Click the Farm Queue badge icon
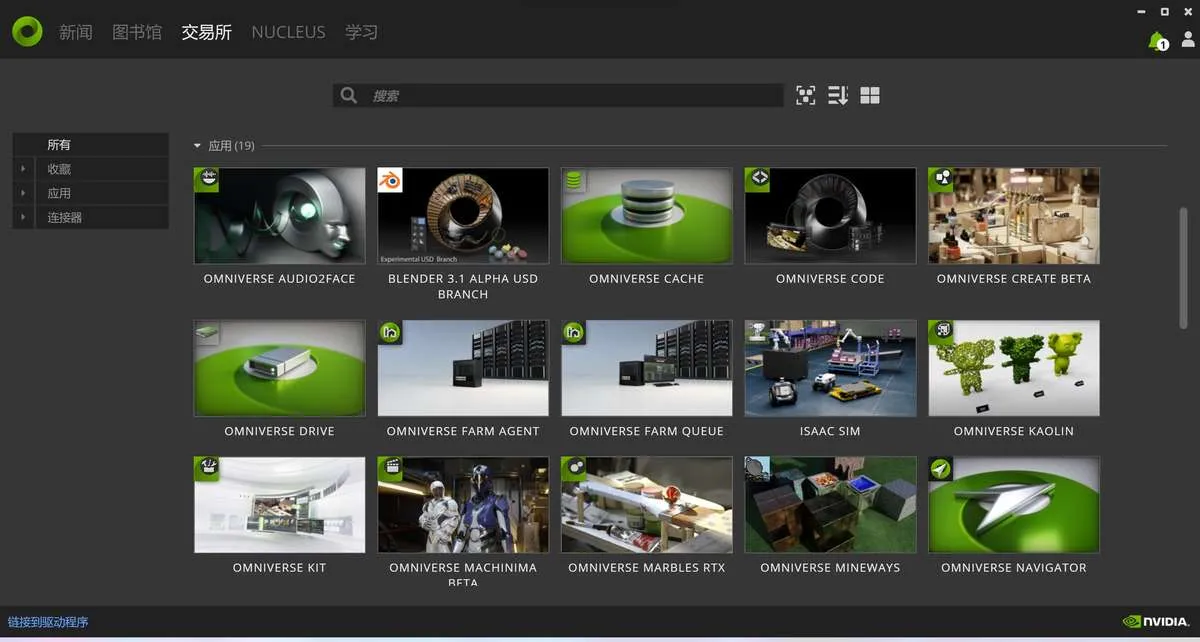Viewport: 1200px width, 642px height. (574, 332)
